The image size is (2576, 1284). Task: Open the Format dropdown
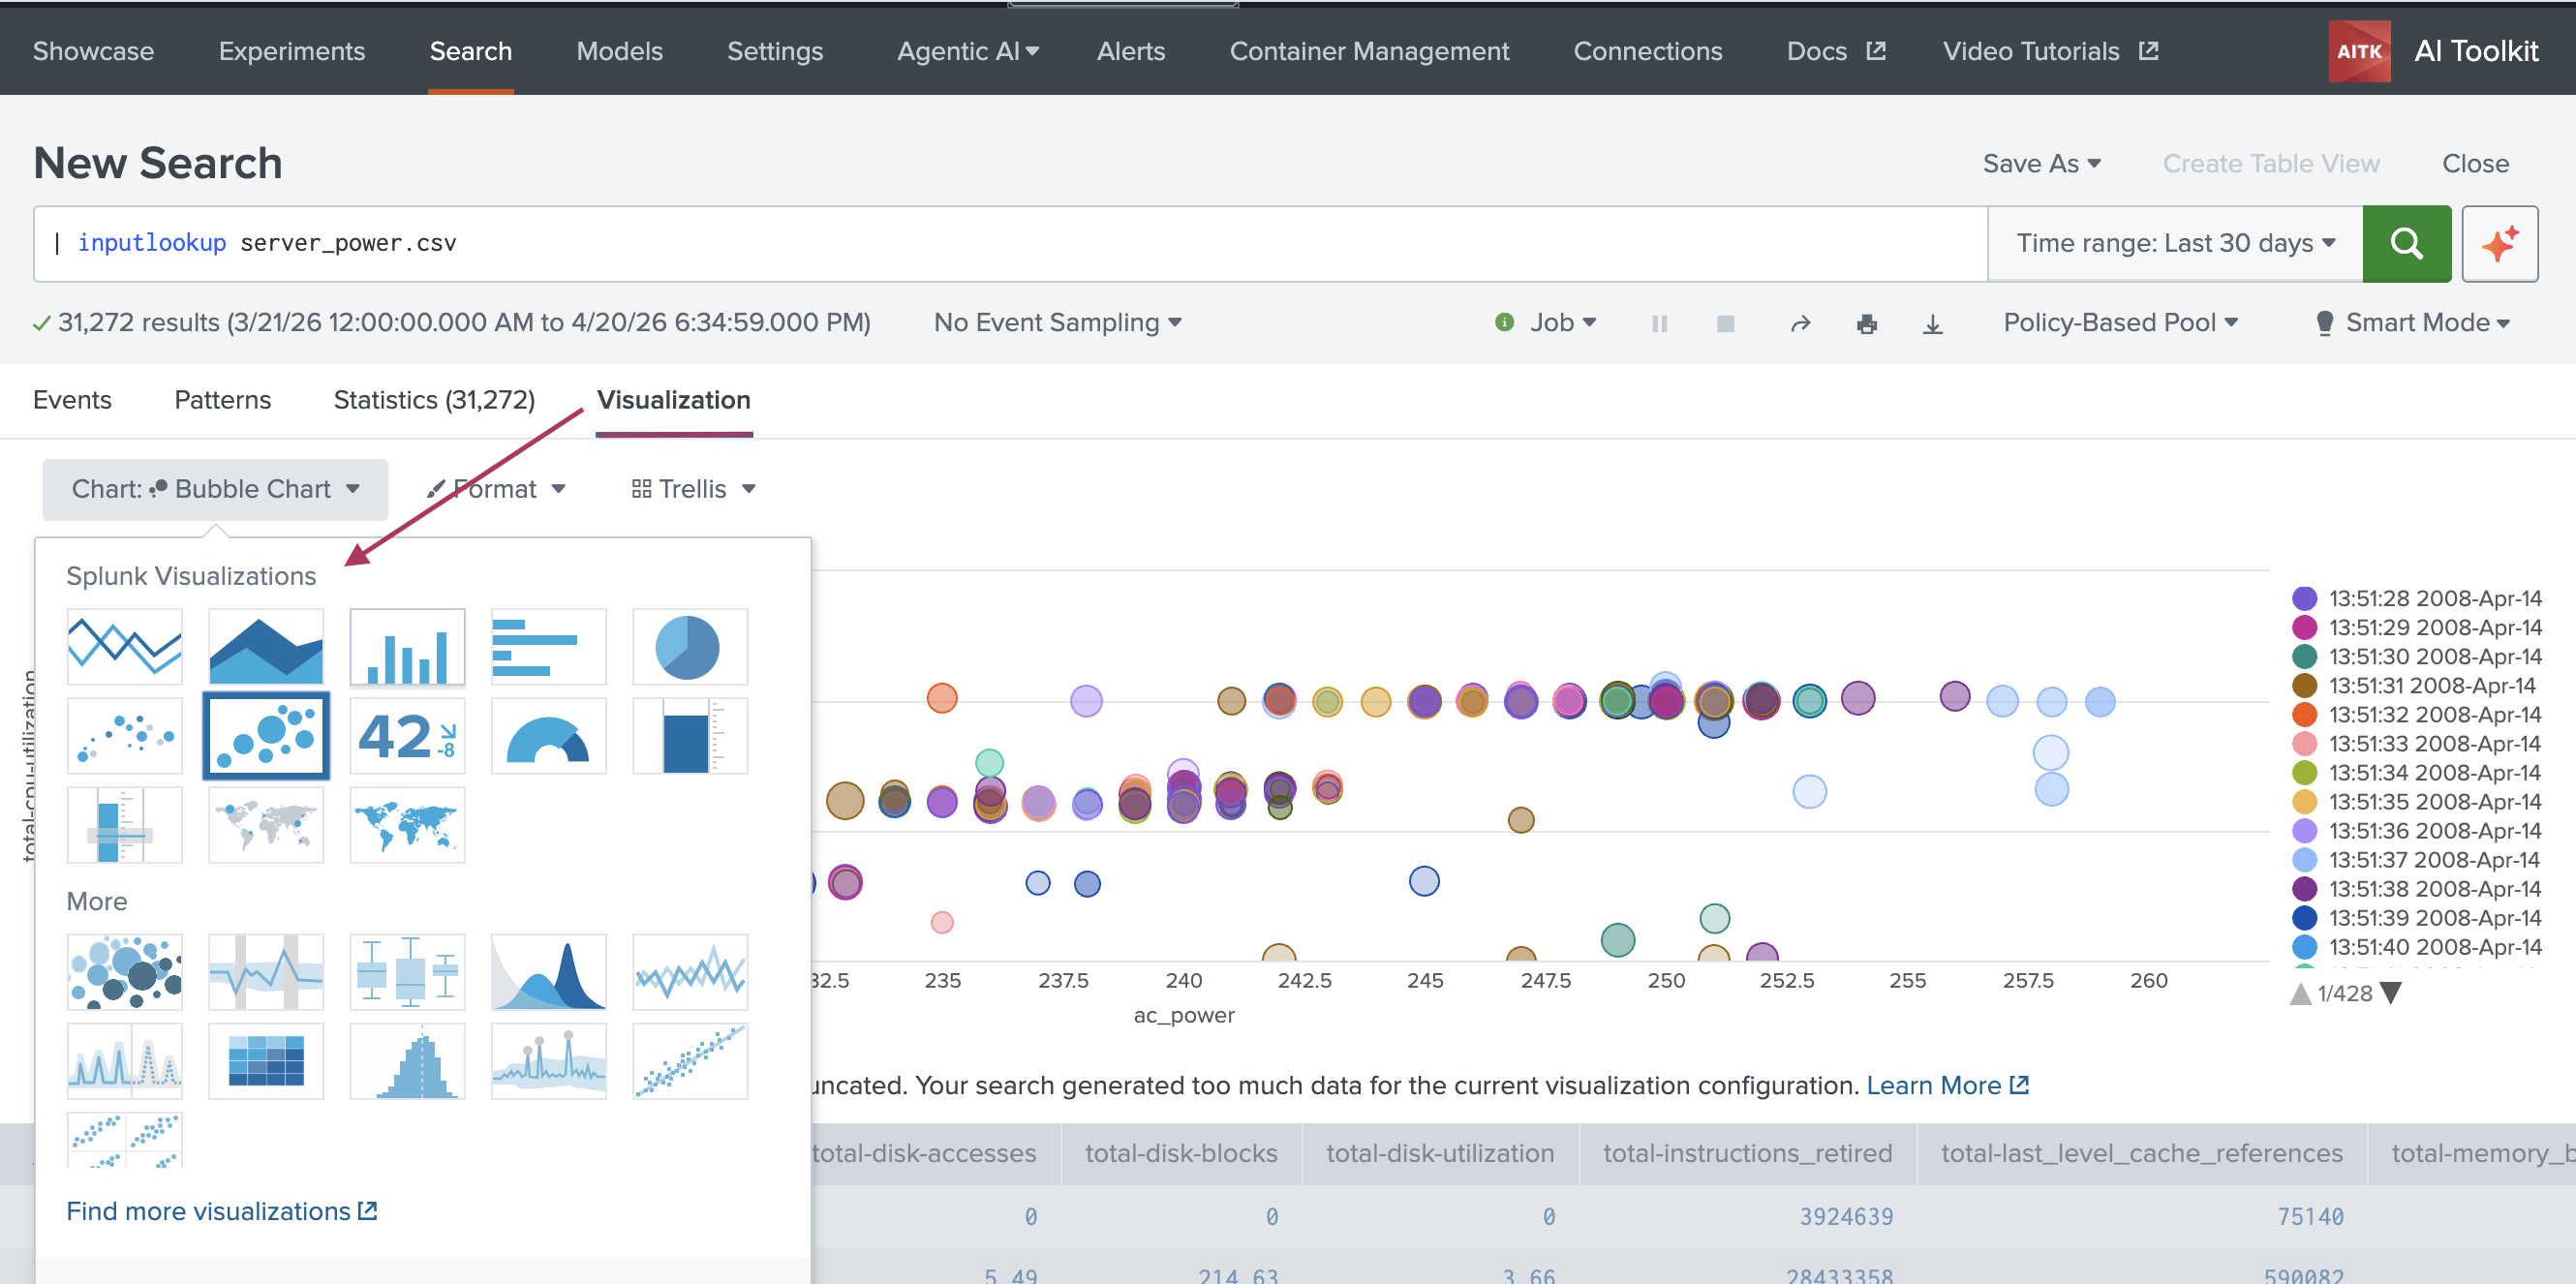coord(496,489)
